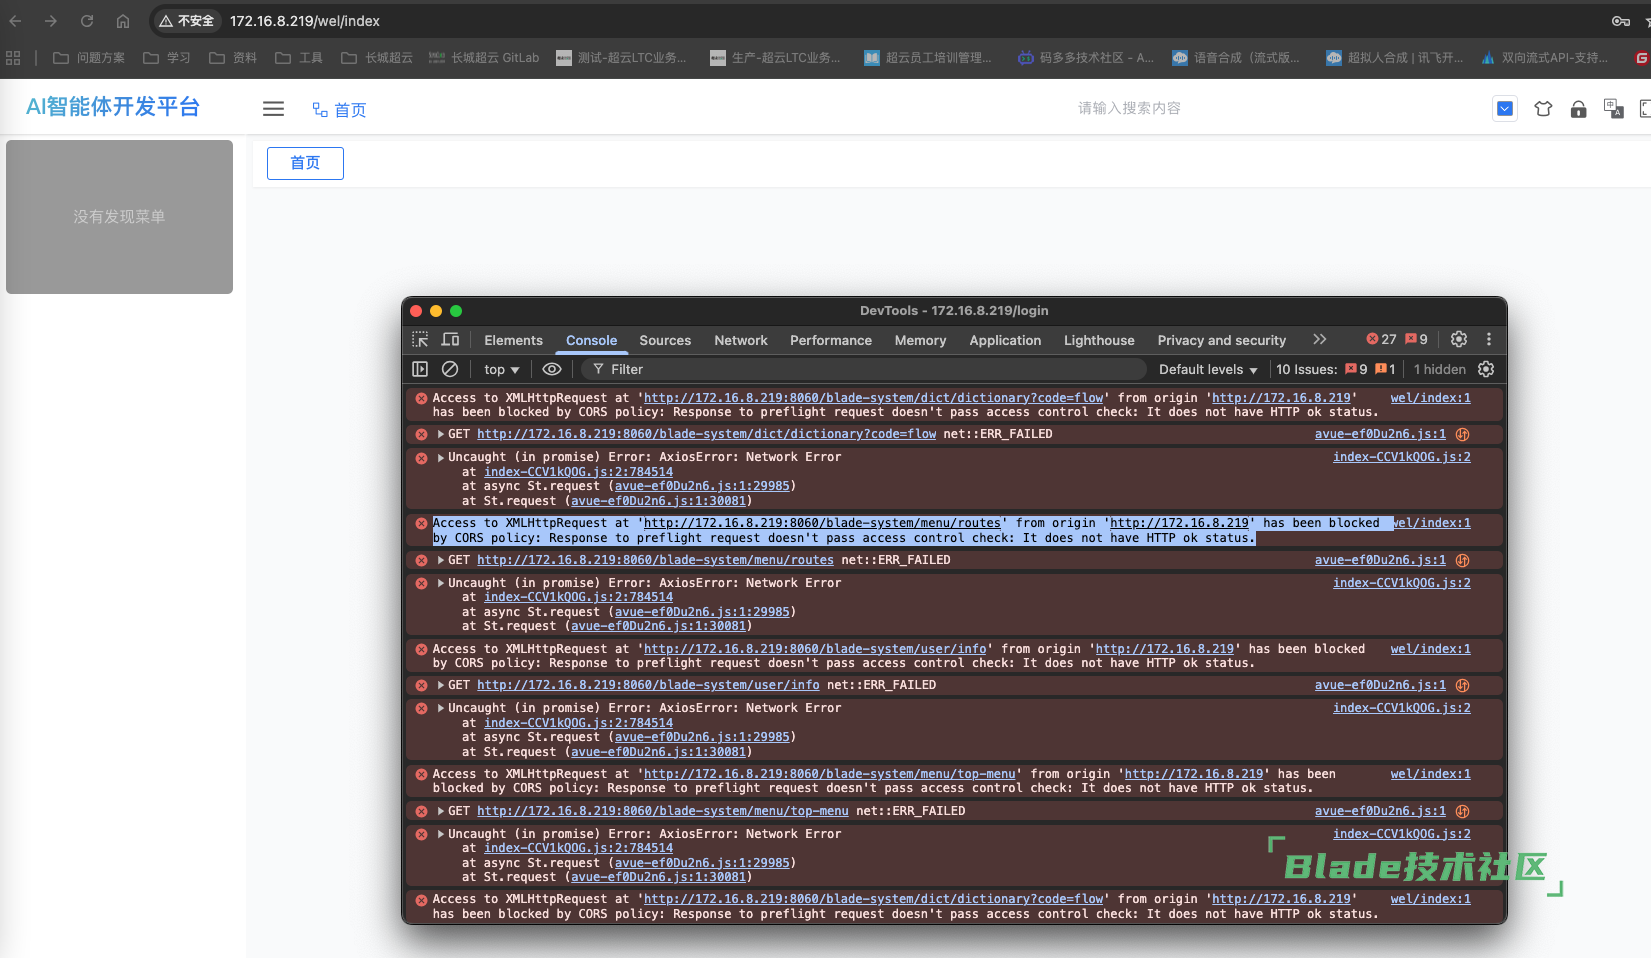Click the 10 Issues counter

1336,369
